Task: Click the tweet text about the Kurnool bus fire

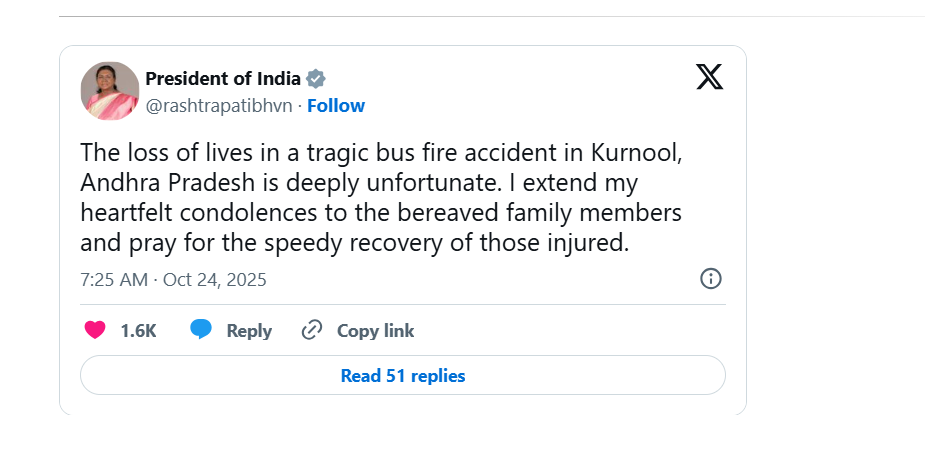Action: (380, 198)
